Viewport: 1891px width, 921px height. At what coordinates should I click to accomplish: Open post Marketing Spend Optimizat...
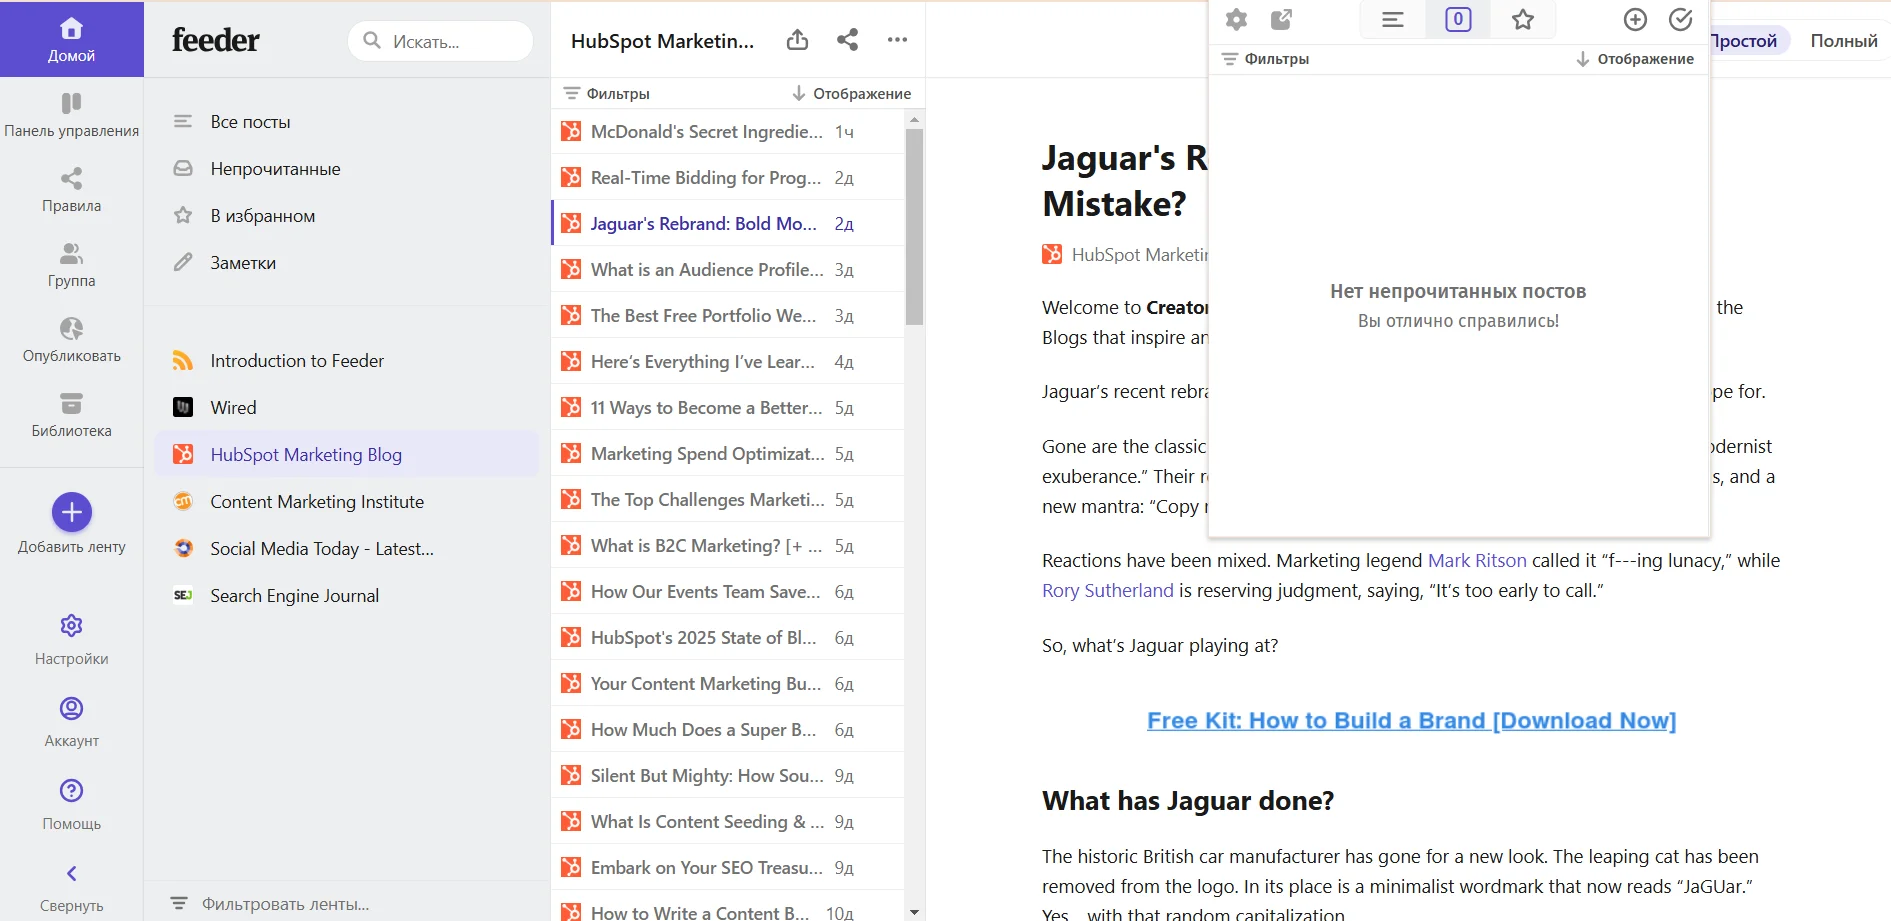point(728,454)
